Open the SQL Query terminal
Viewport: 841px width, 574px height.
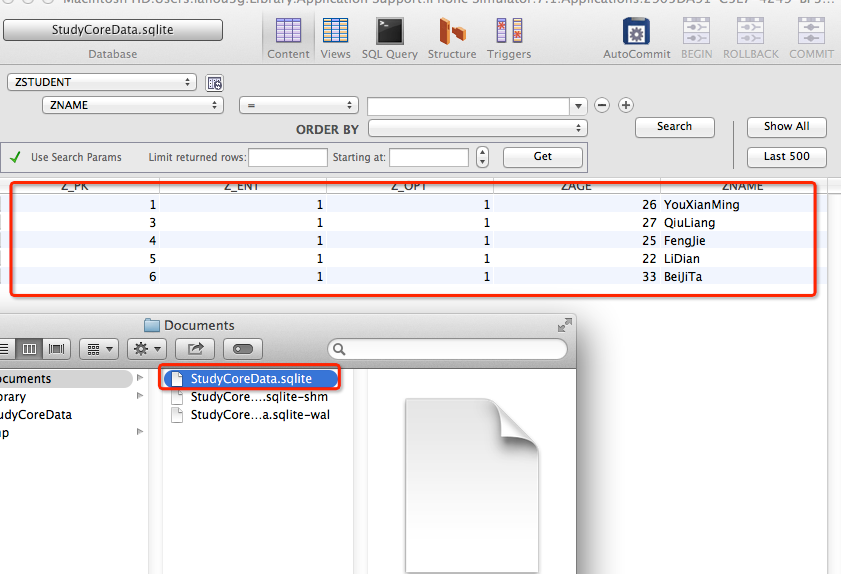[389, 38]
